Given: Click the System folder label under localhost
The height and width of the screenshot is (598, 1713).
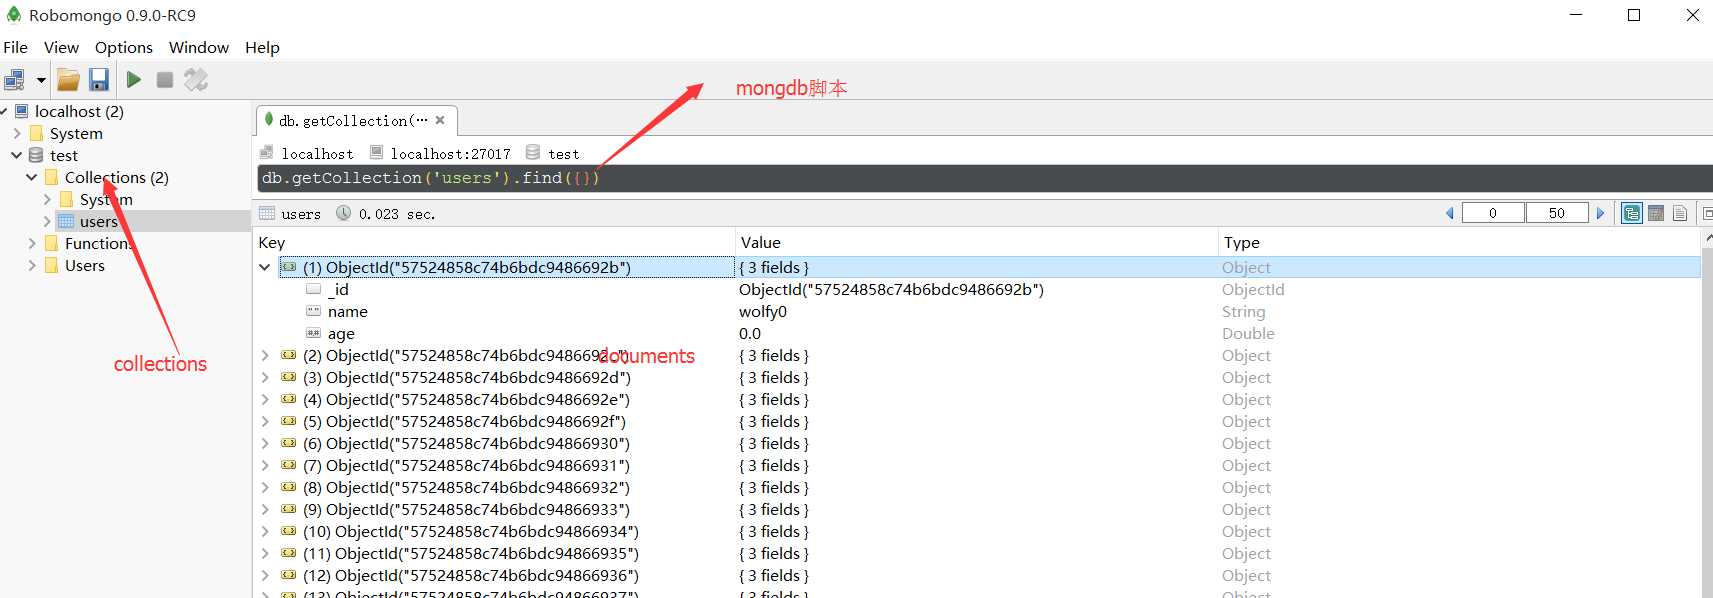Looking at the screenshot, I should click(x=76, y=133).
